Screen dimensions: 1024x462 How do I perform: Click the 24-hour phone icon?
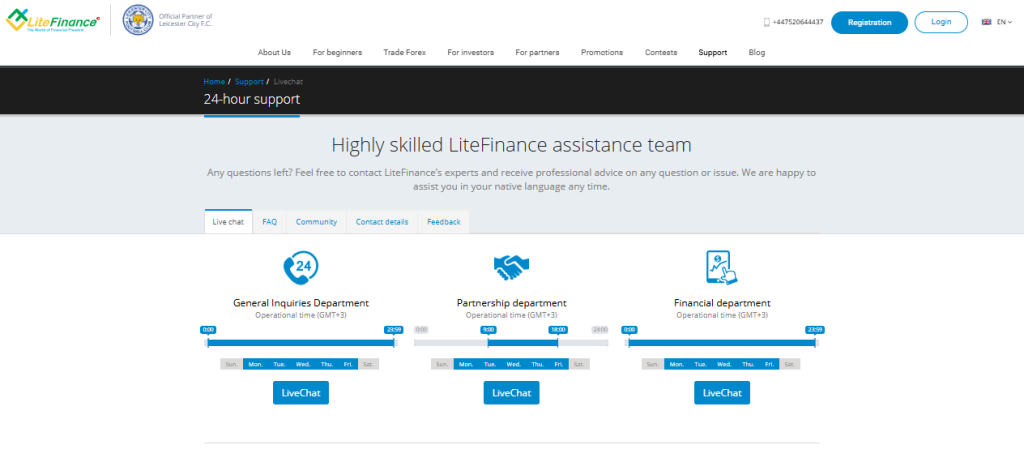301,268
